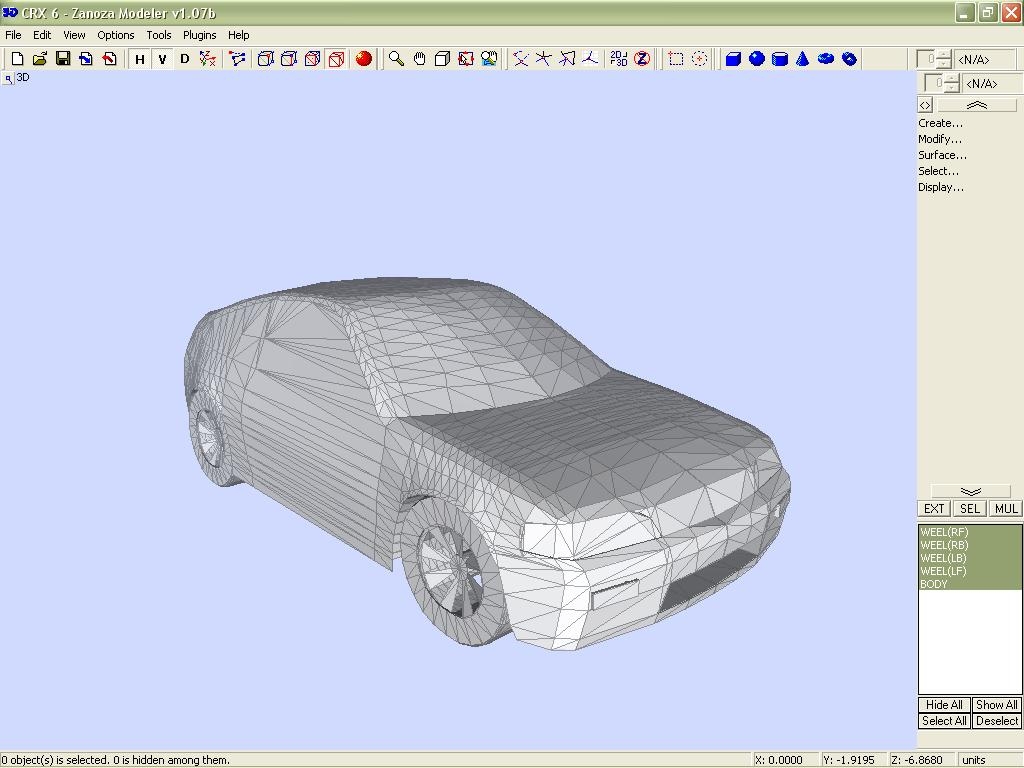Screen dimensions: 1024x768
Task: Toggle the V axis button
Action: pyautogui.click(x=162, y=59)
